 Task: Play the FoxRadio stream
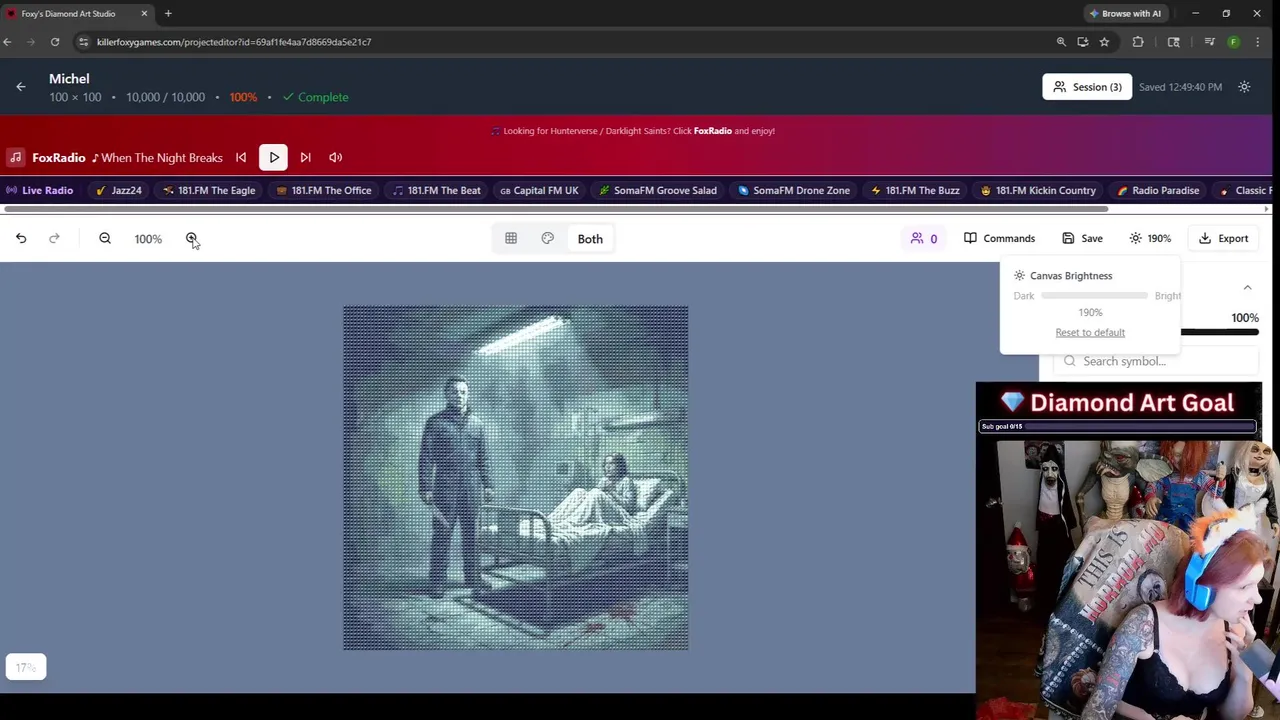(274, 157)
